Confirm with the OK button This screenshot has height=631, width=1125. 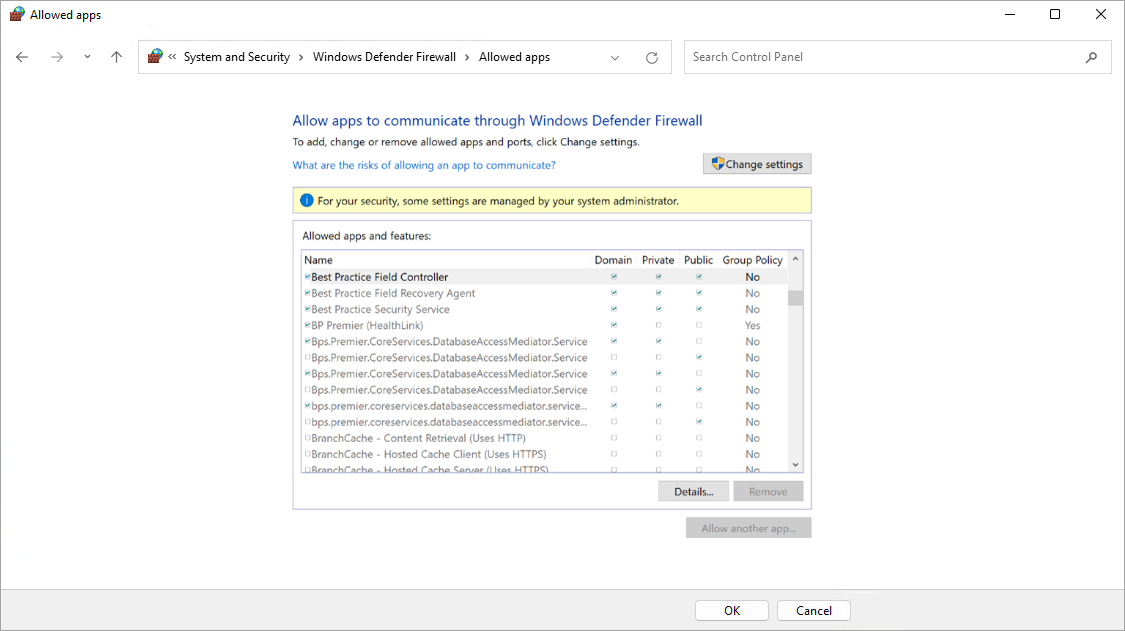tap(732, 611)
